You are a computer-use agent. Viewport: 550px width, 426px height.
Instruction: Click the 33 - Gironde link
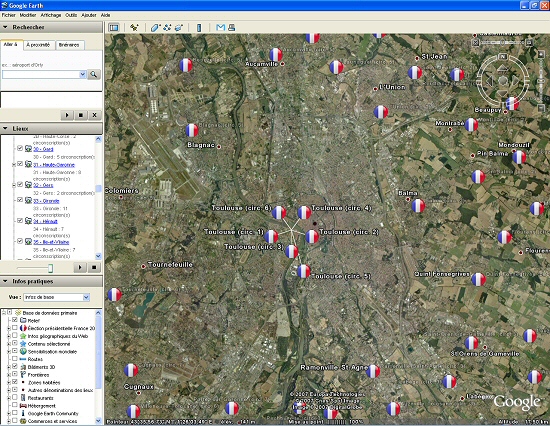tap(46, 201)
